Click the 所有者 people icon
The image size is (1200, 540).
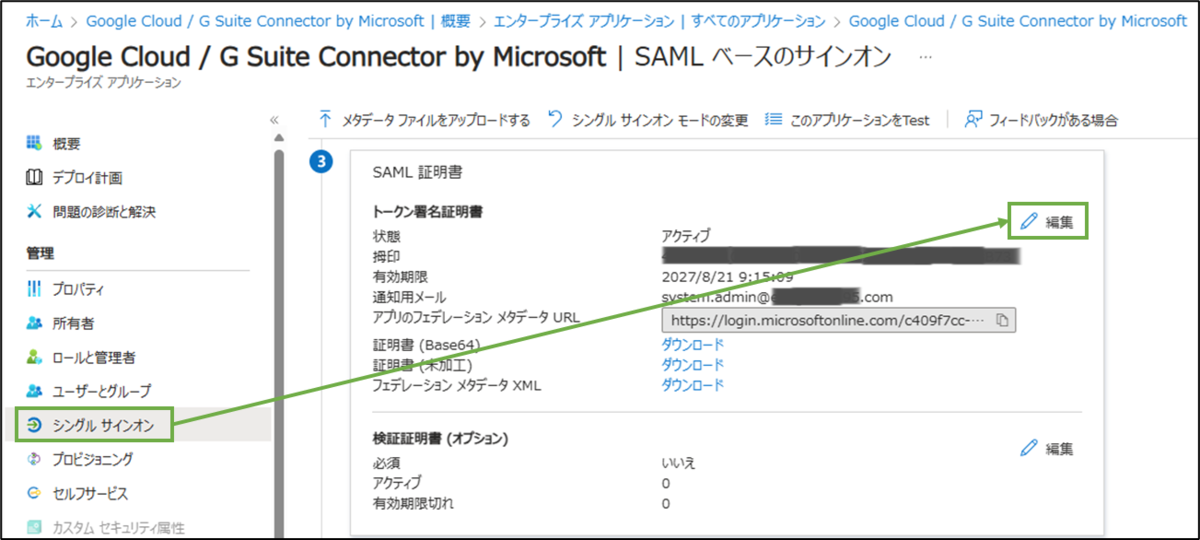(34, 324)
